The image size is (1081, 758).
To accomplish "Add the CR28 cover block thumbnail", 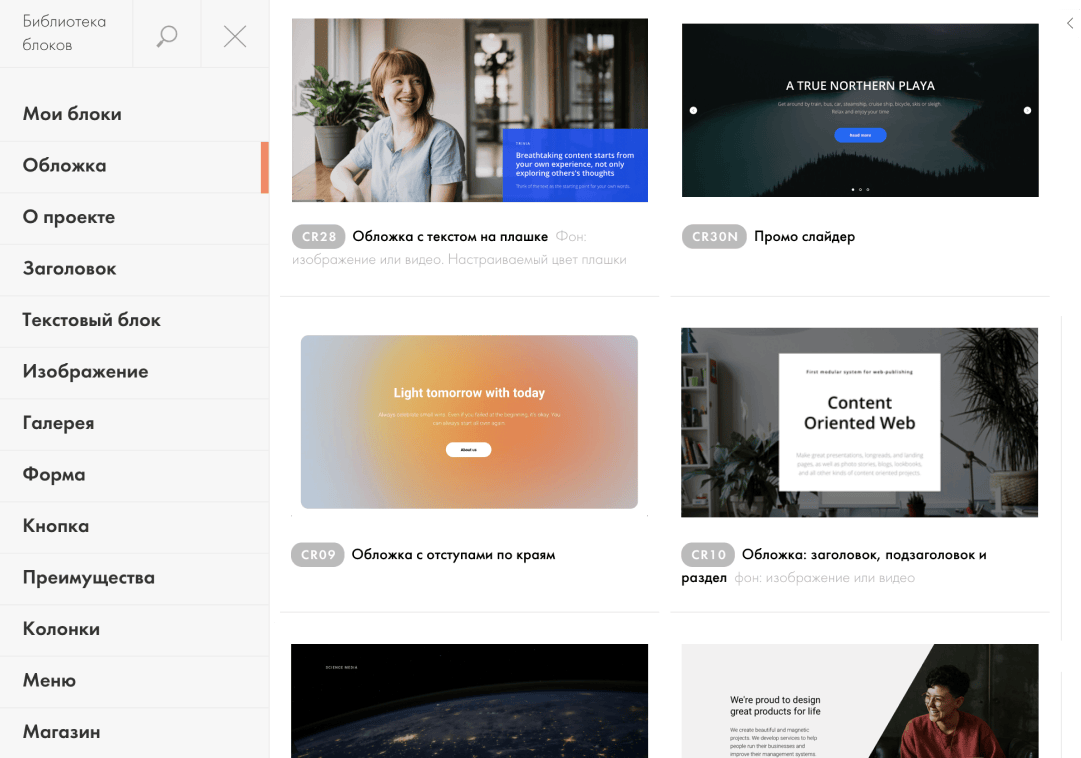I will pos(469,110).
